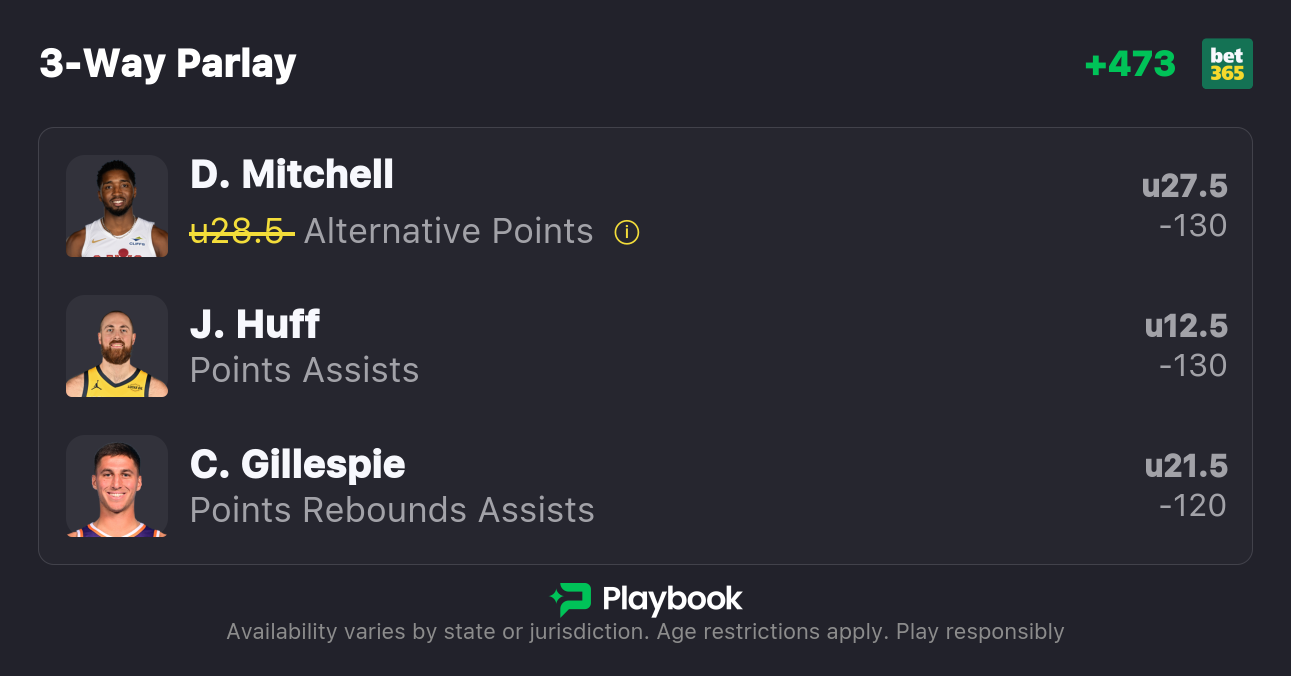Select the u27.5 line for Mitchell
The width and height of the screenshot is (1291, 676).
pyautogui.click(x=1184, y=186)
